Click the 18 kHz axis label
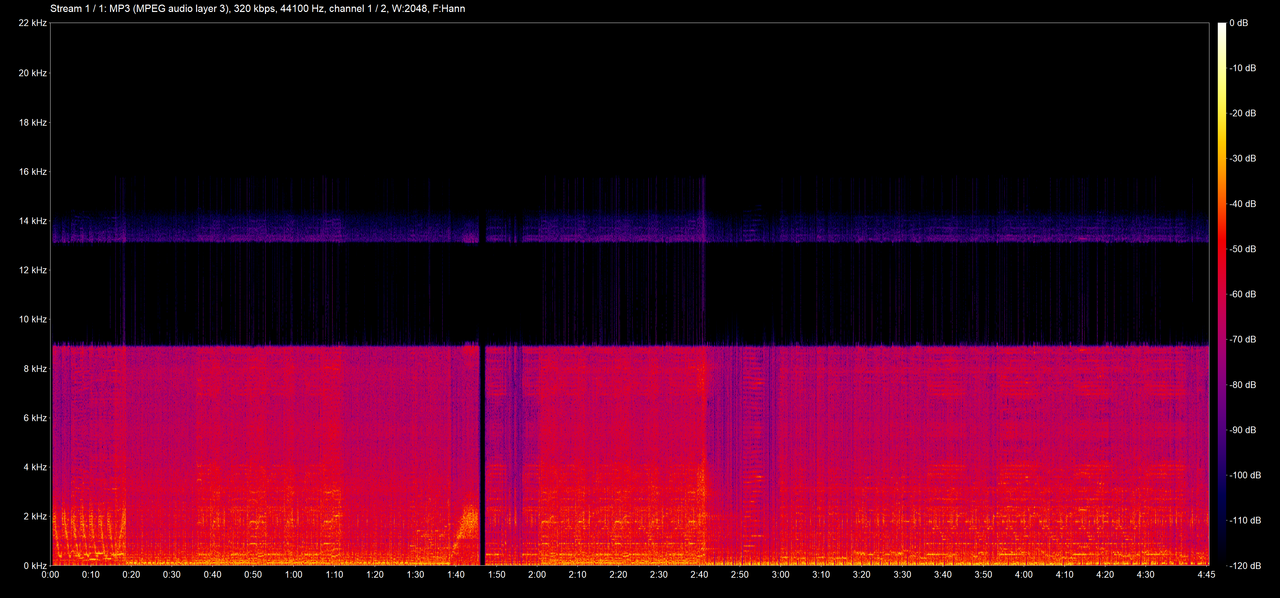 coord(32,122)
